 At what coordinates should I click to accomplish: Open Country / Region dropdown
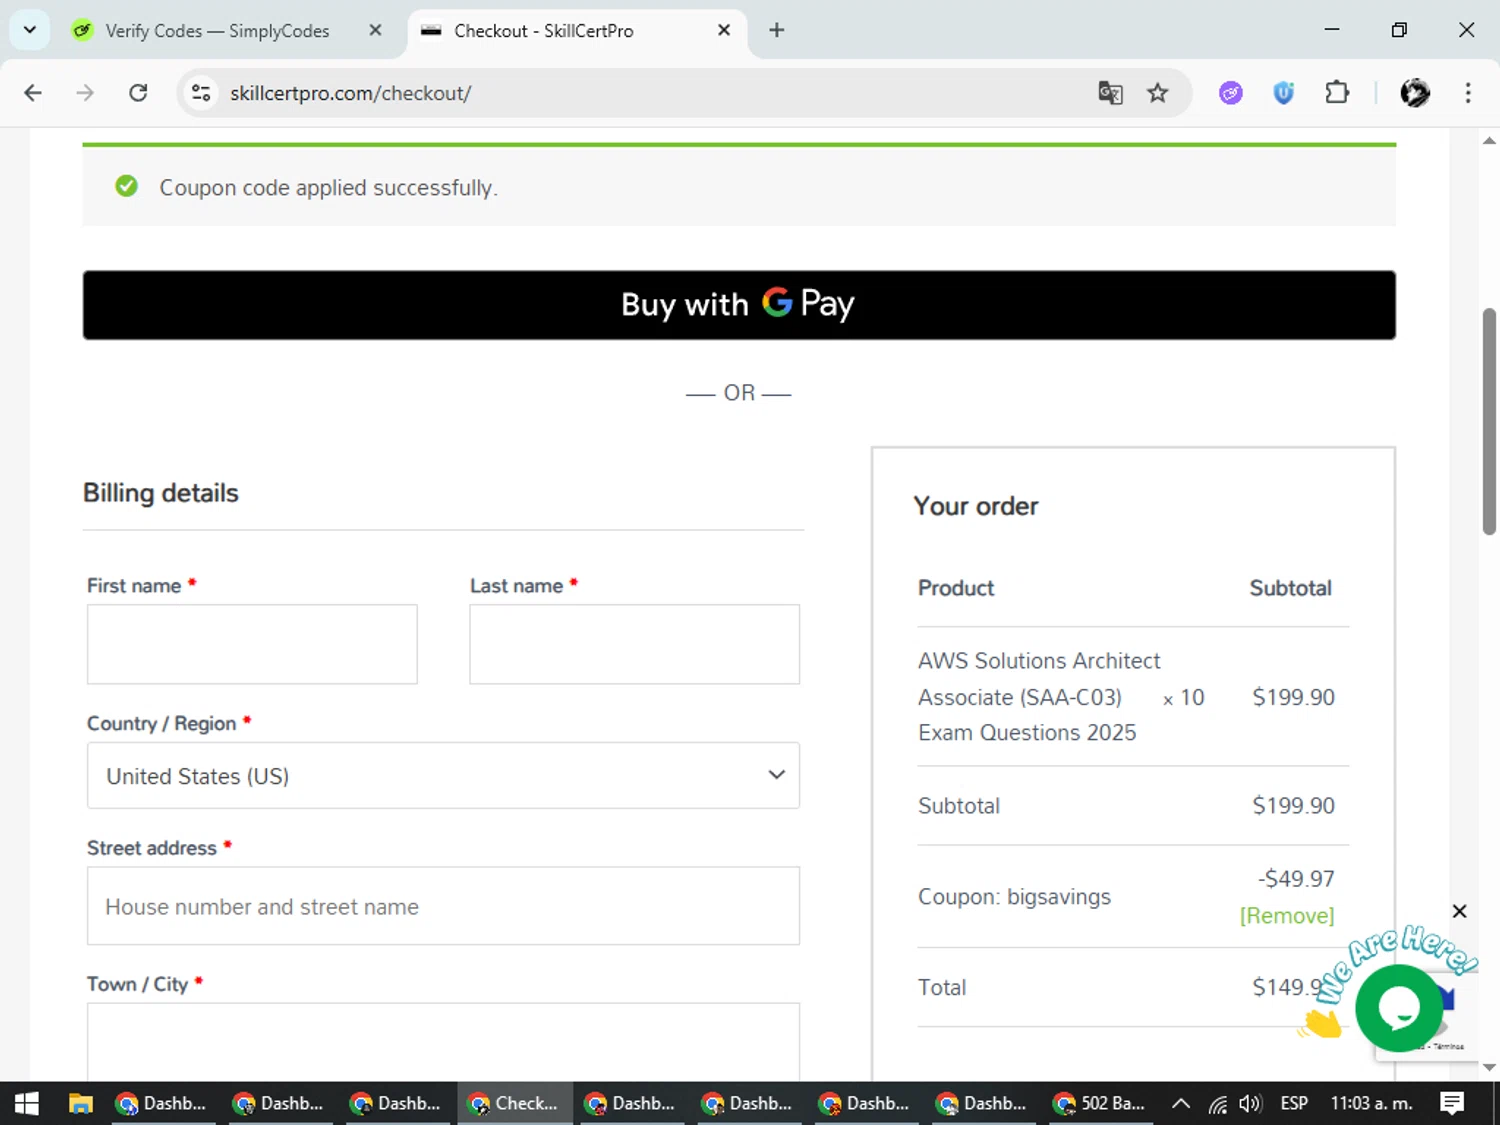click(x=443, y=775)
